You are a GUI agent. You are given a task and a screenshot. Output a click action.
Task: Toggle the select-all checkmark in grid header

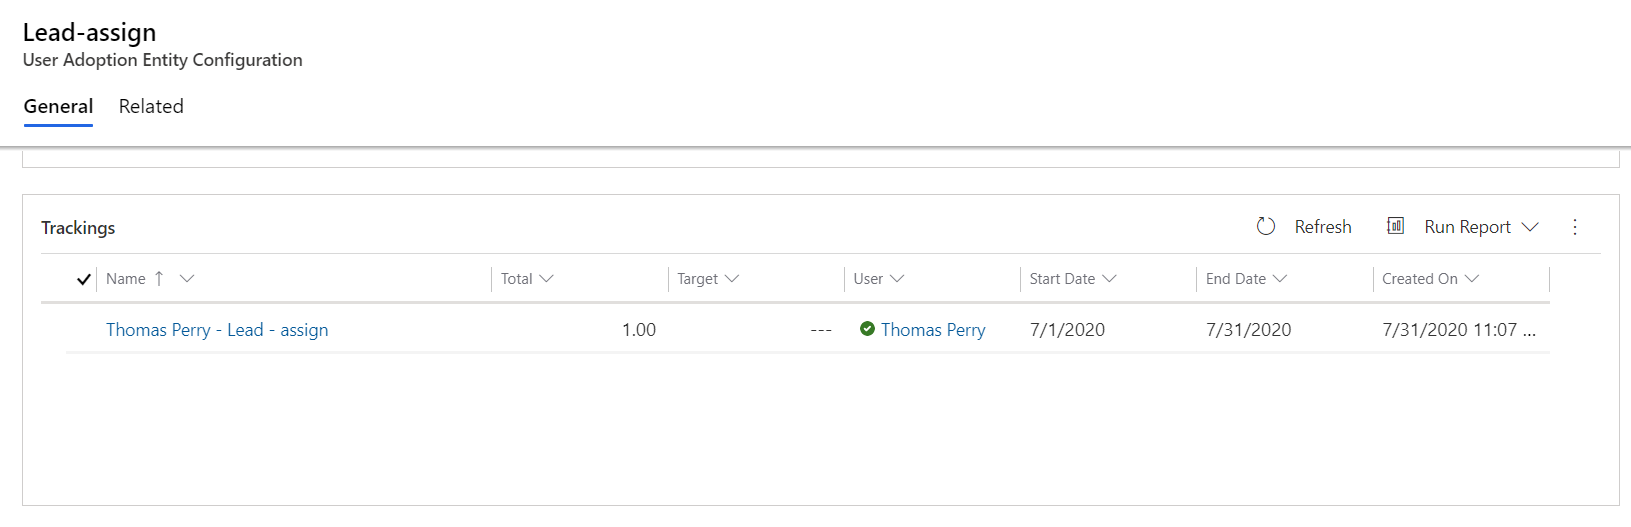[84, 279]
